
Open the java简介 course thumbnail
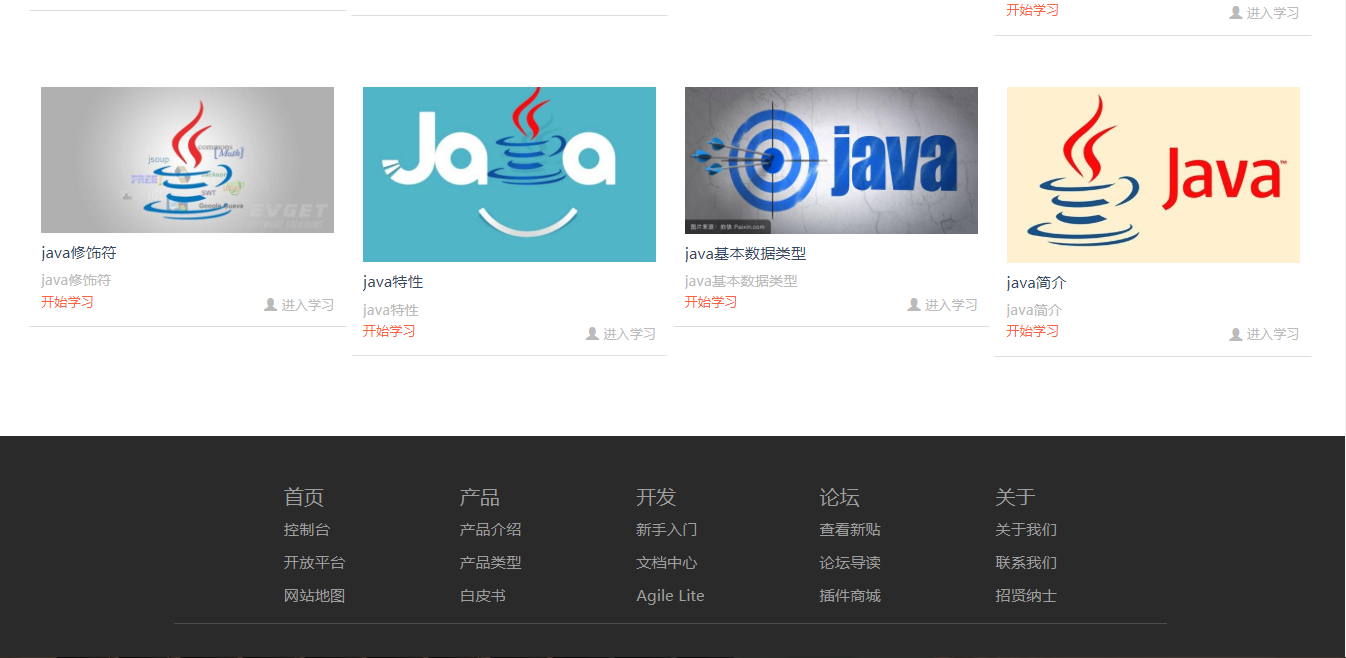[1153, 175]
